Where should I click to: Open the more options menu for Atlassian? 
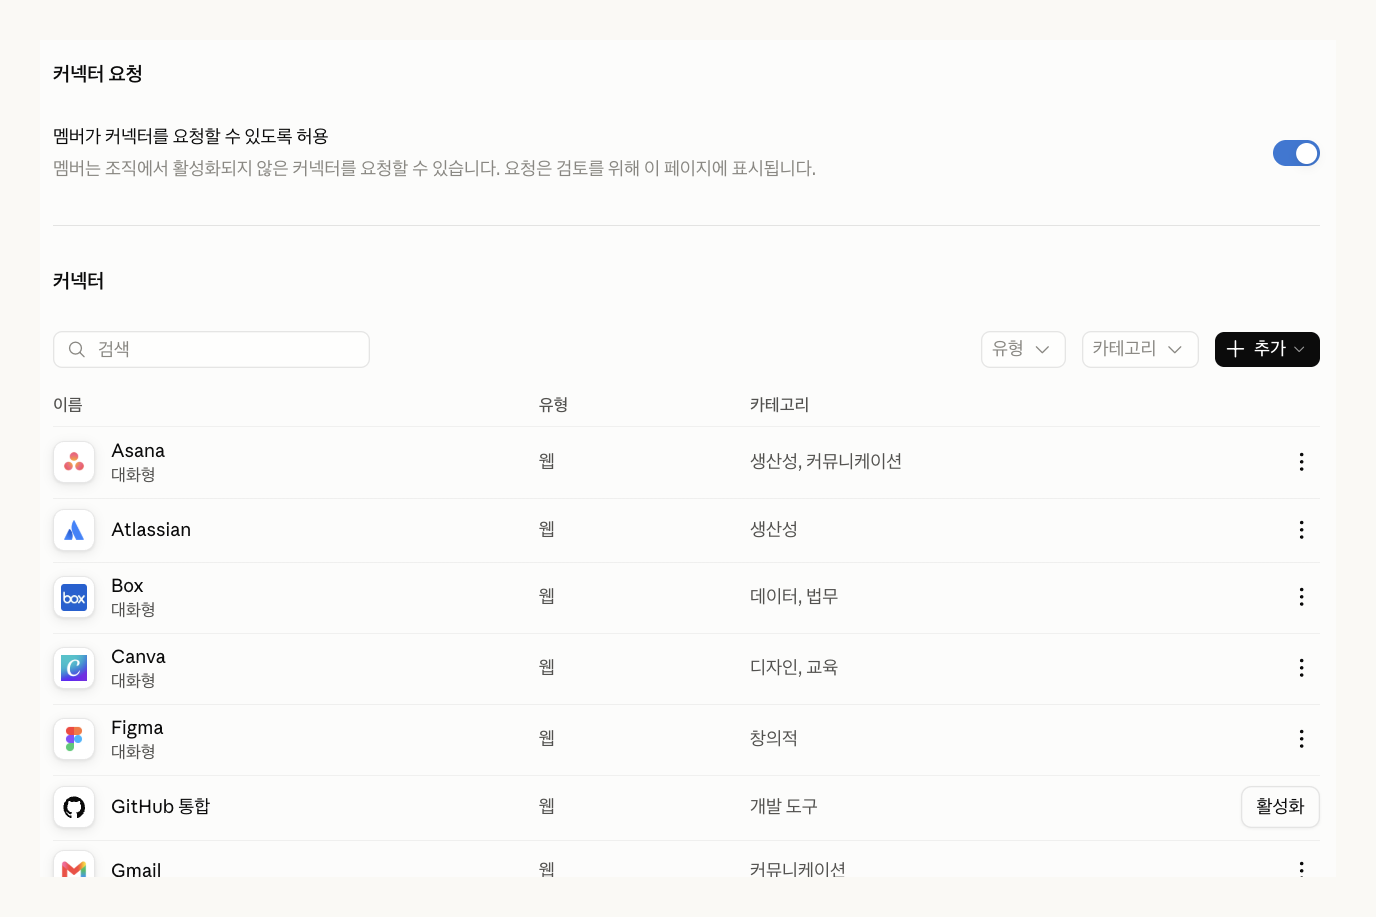click(x=1301, y=530)
